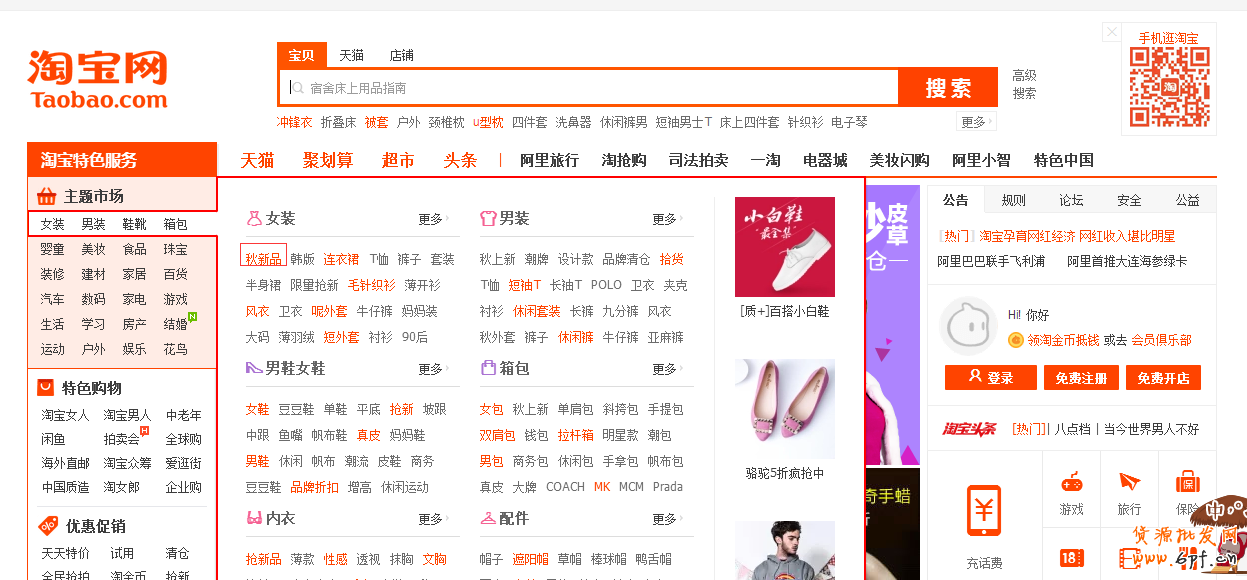Open the announcement 阿里首推大连海参绿卡
1247x580 pixels.
[1127, 261]
